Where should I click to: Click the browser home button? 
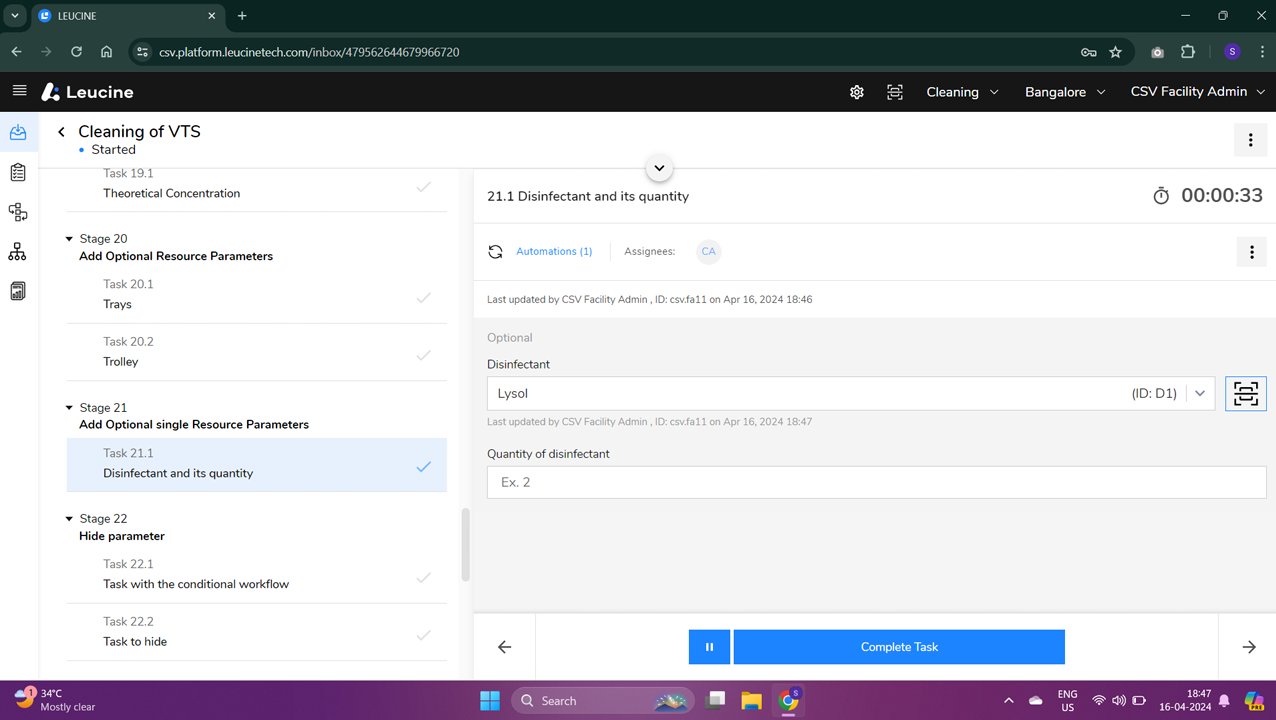(106, 52)
